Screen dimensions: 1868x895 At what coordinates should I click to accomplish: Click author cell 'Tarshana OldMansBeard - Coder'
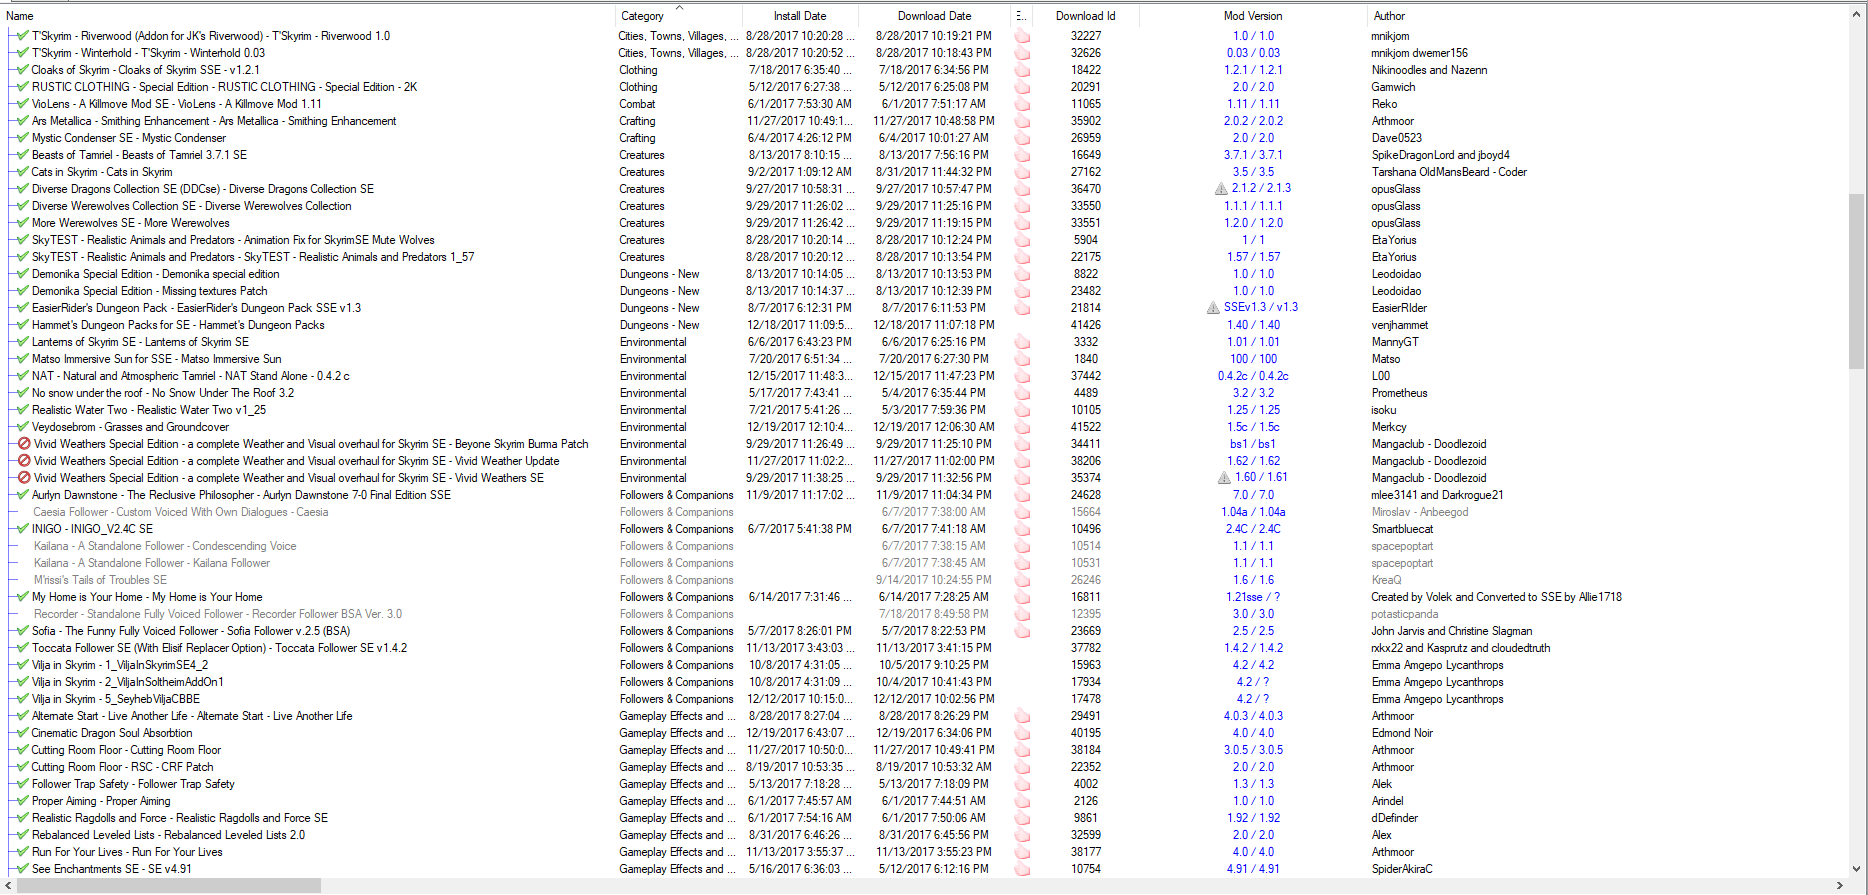1449,172
